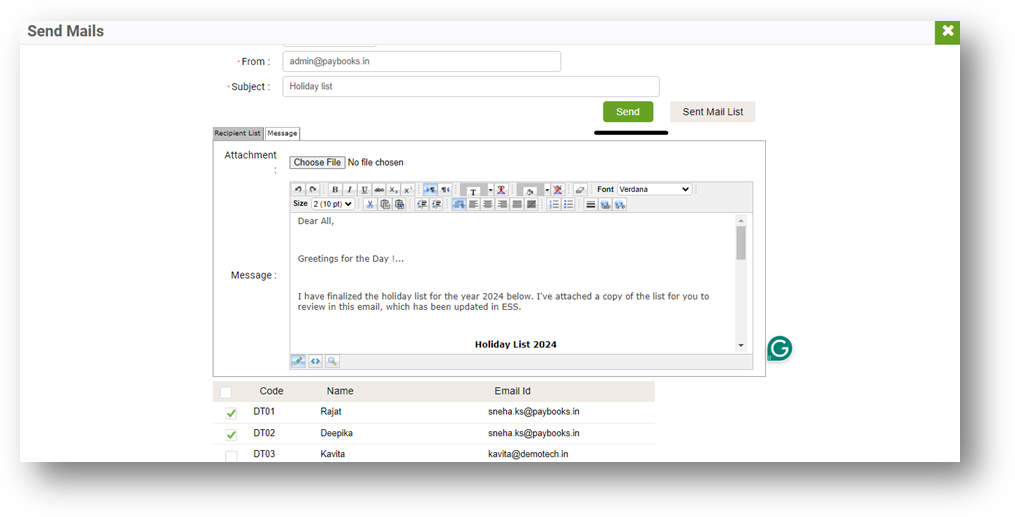Check the DT03 Kavita checkbox
This screenshot has height=517, width=1015.
coord(231,456)
